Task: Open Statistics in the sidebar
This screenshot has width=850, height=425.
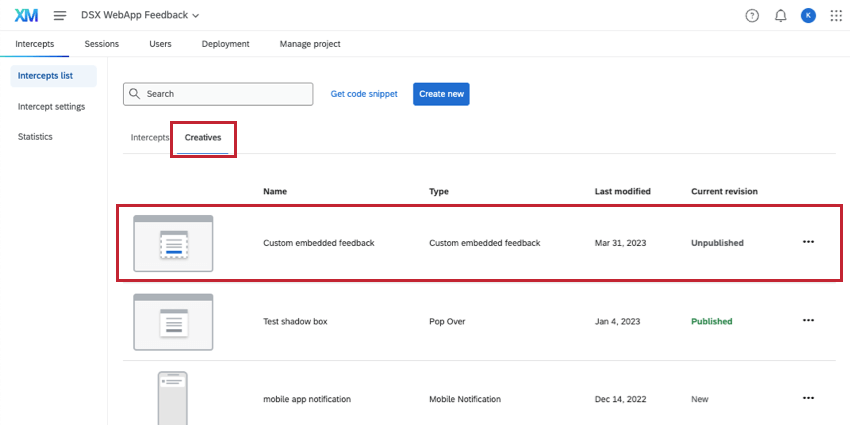Action: click(35, 136)
